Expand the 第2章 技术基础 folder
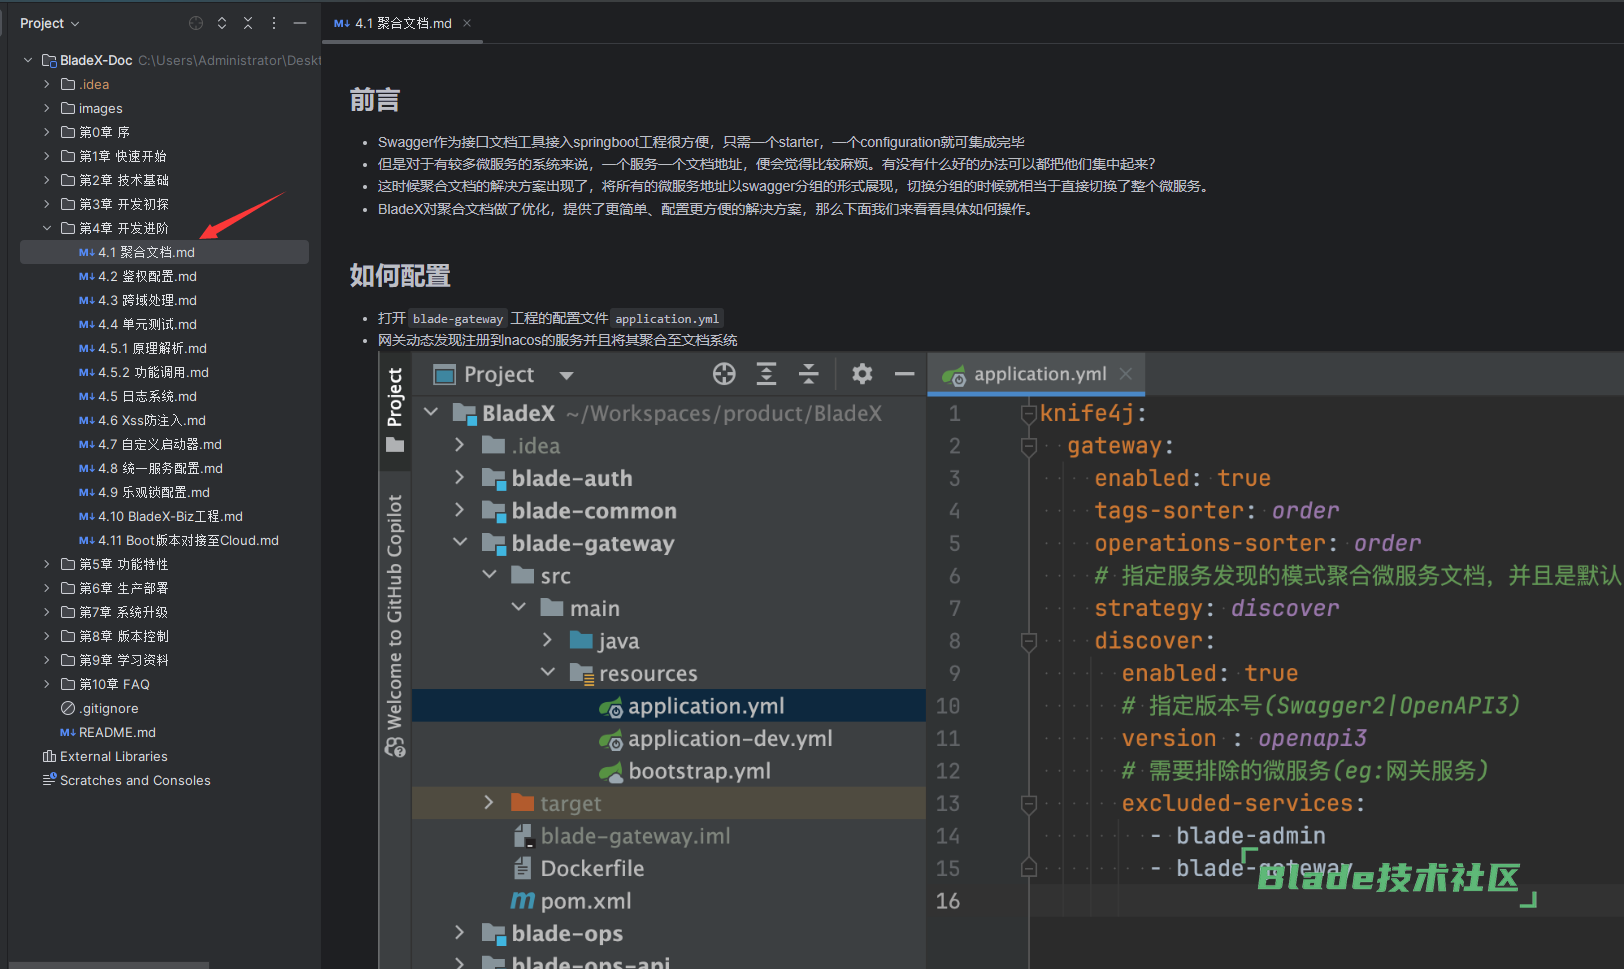The image size is (1624, 969). click(46, 180)
